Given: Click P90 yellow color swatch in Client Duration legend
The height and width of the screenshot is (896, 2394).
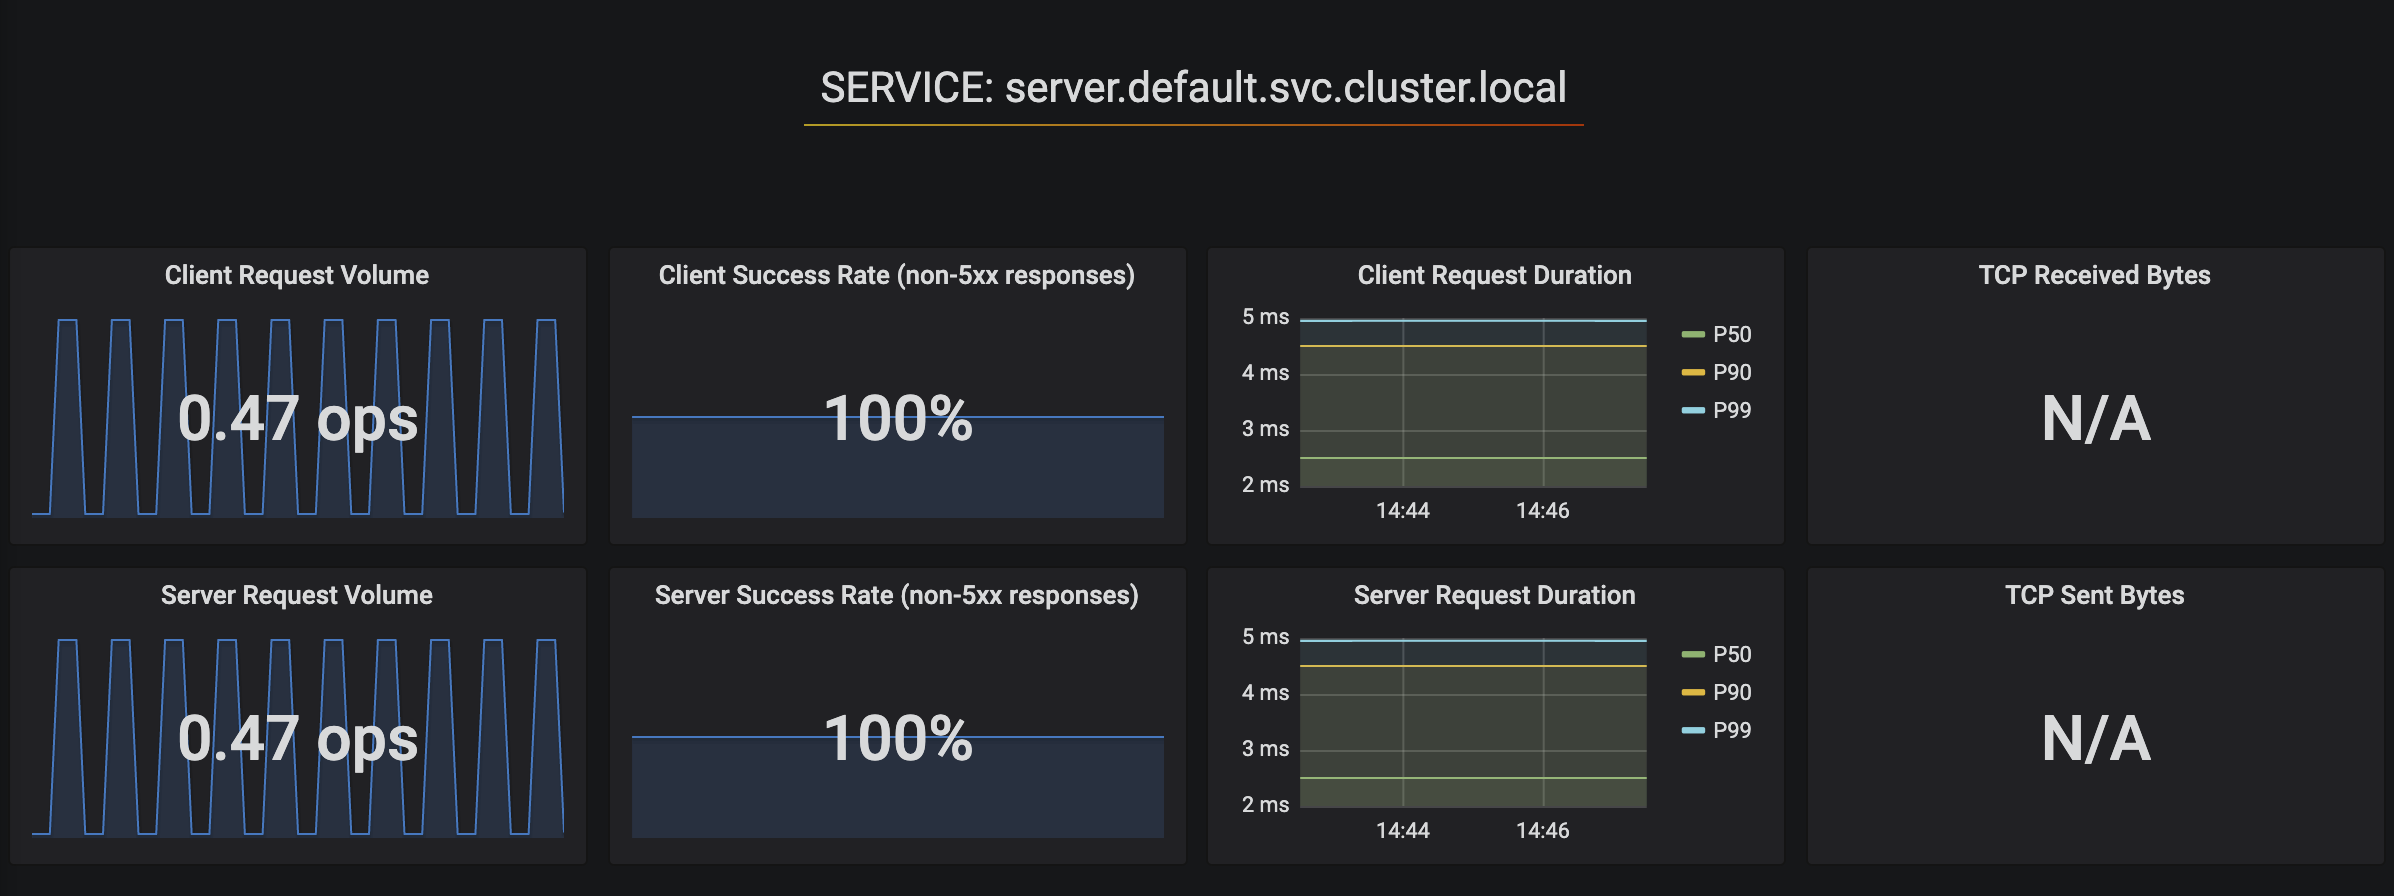Looking at the screenshot, I should pyautogui.click(x=1693, y=372).
